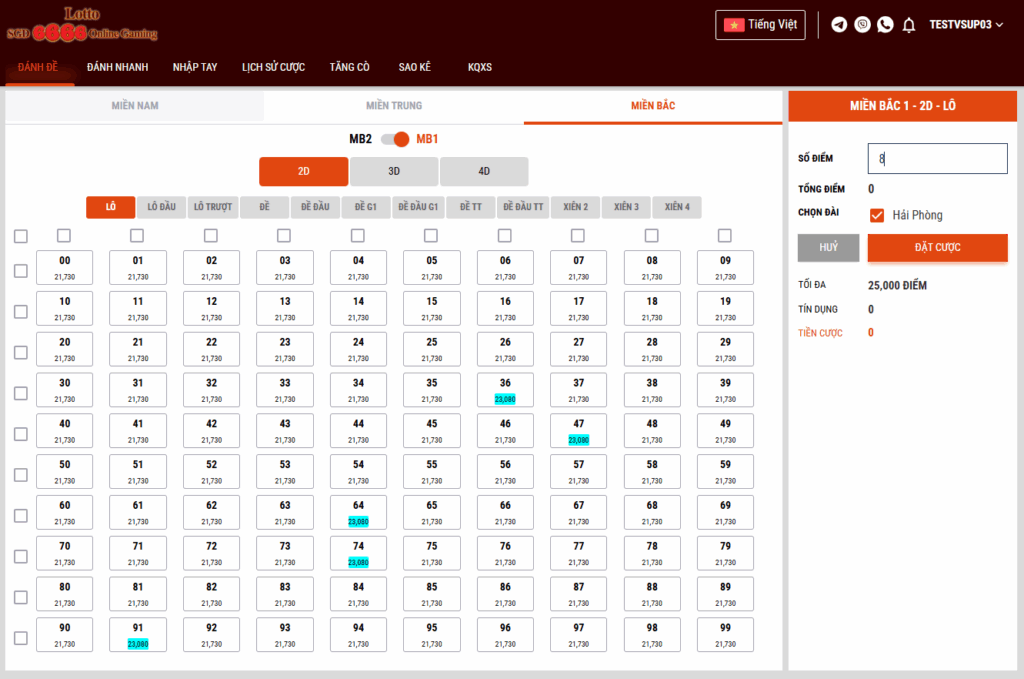Open the LỊCH SỬ CƯỢC menu
Image resolution: width=1024 pixels, height=679 pixels.
click(x=273, y=67)
